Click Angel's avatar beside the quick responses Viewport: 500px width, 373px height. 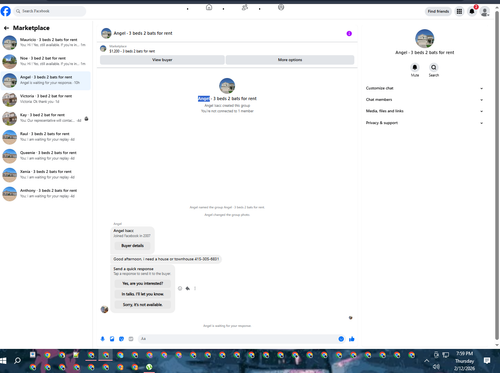click(104, 309)
